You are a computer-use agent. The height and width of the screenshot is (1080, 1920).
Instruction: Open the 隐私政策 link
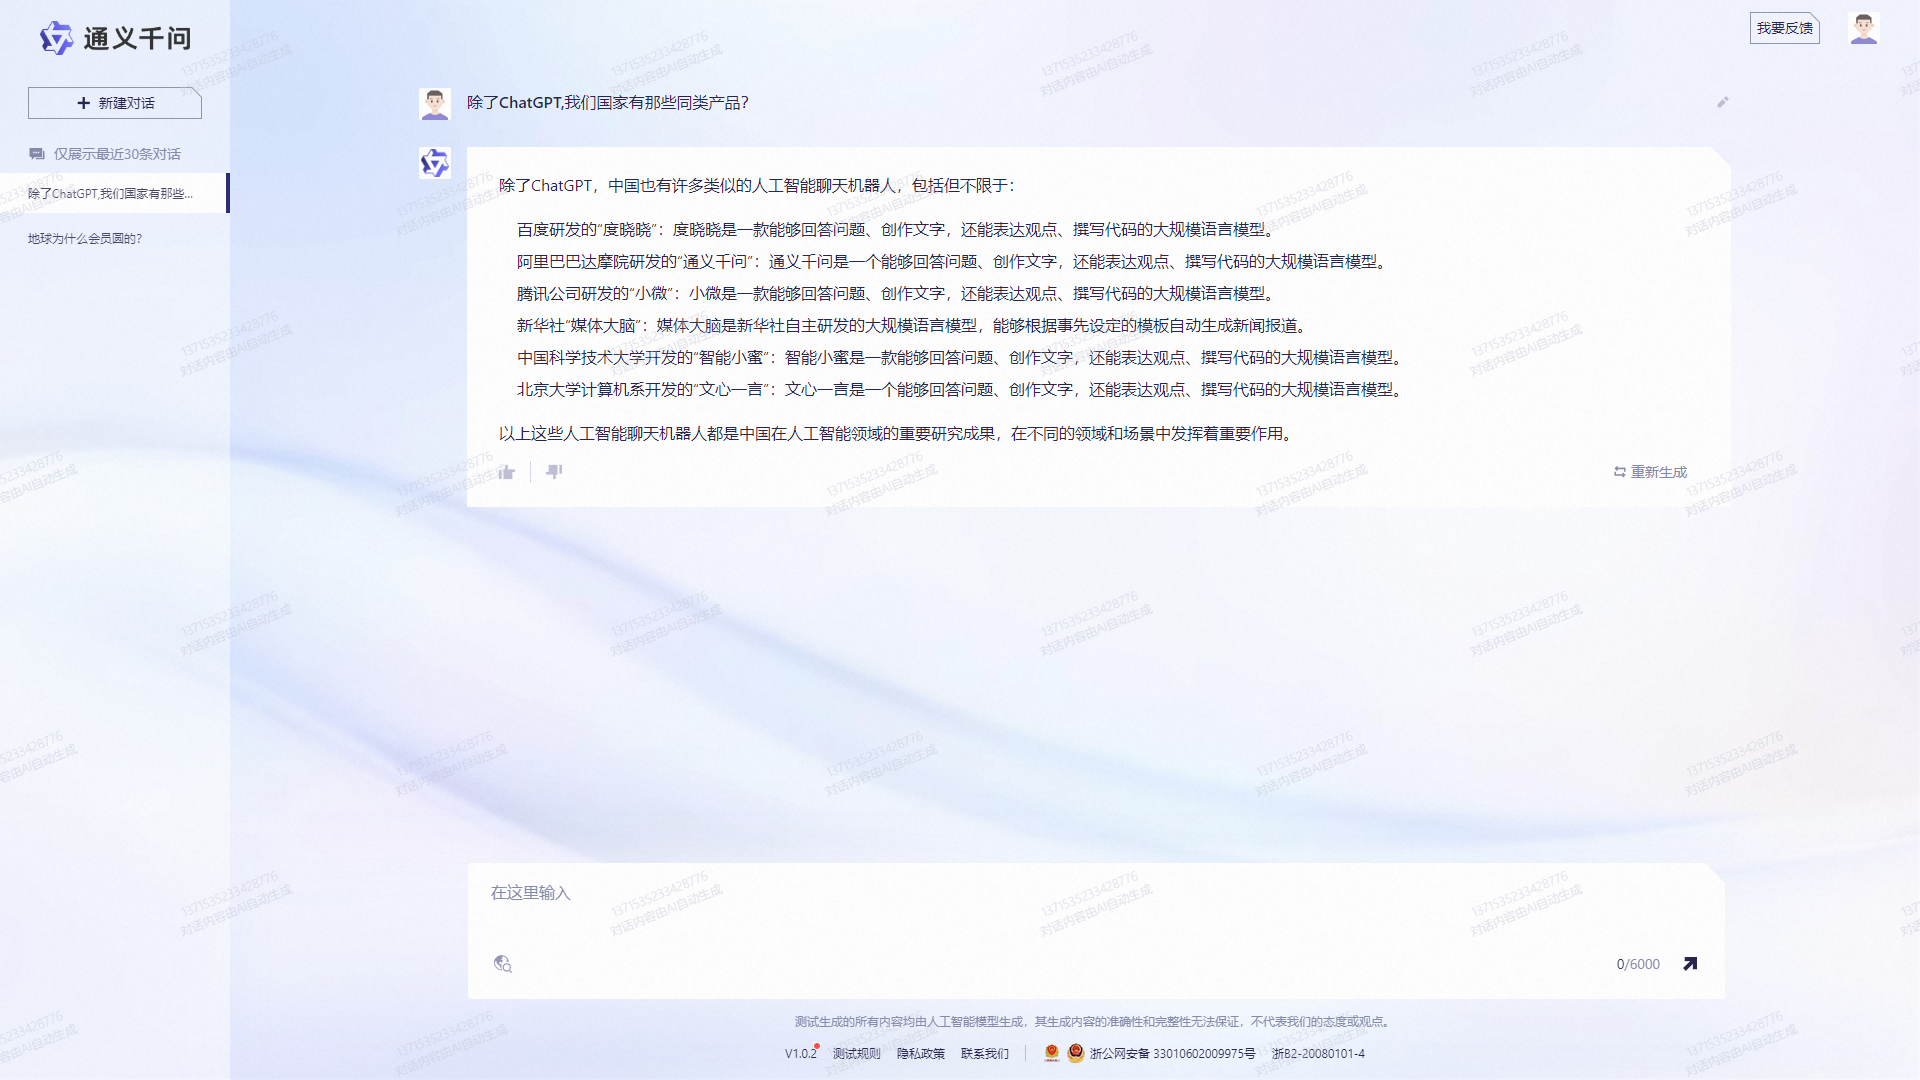(921, 1053)
